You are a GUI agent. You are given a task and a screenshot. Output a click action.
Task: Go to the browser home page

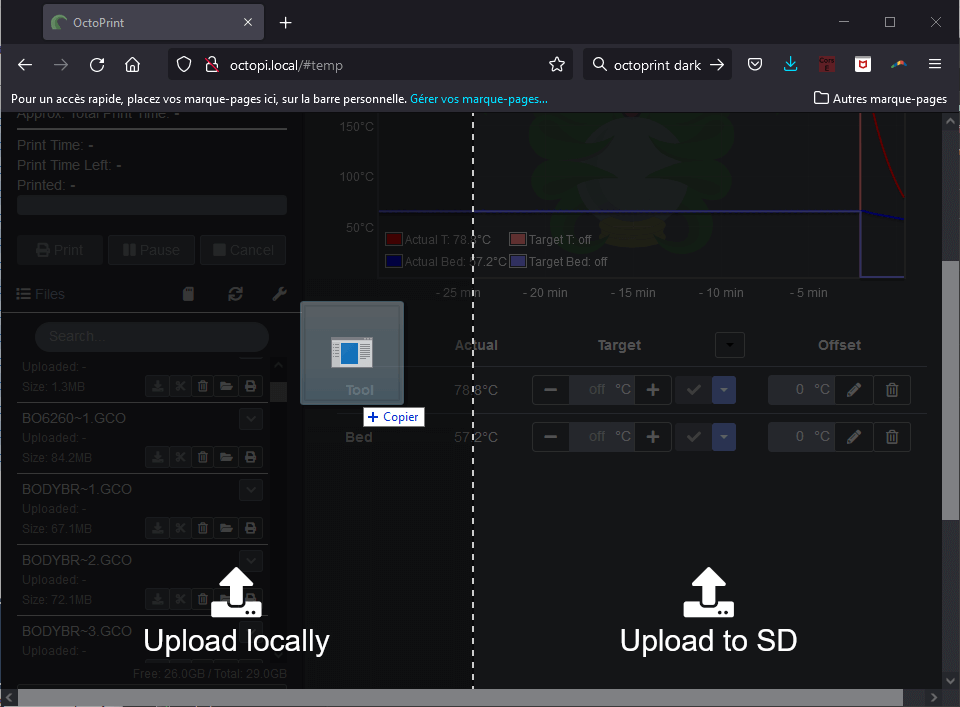point(132,65)
